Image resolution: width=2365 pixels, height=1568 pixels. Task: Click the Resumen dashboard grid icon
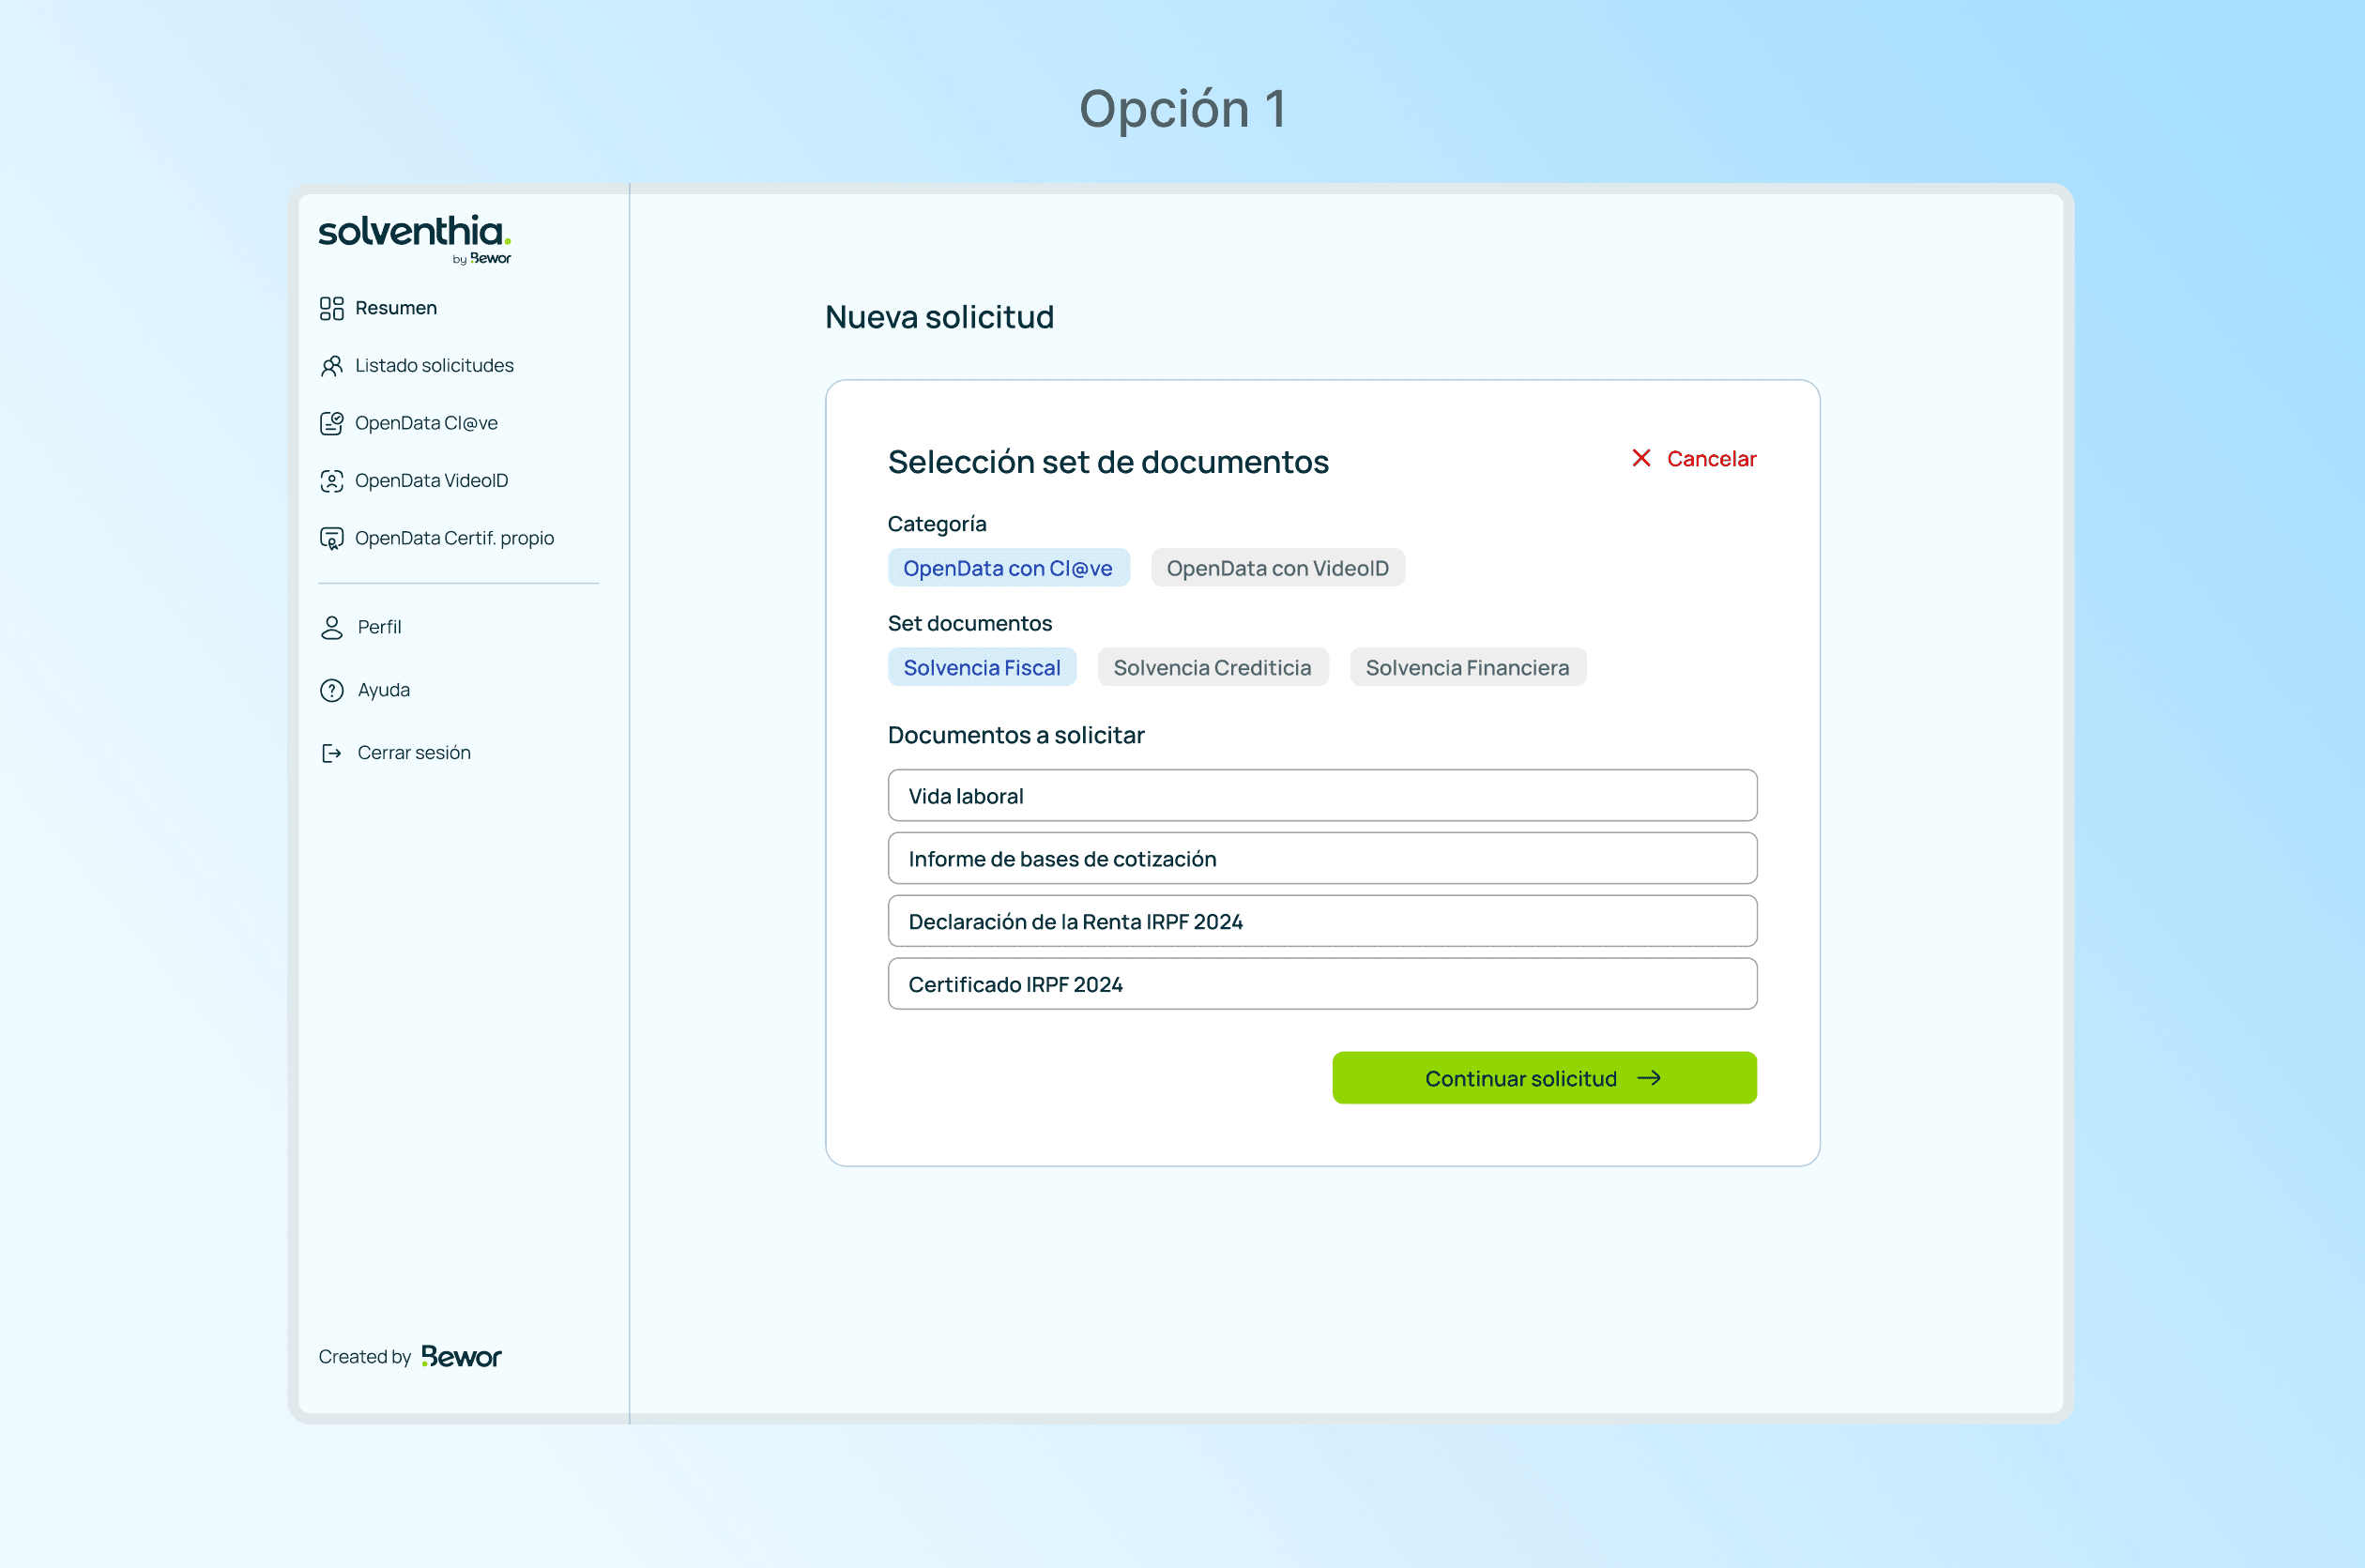331,308
